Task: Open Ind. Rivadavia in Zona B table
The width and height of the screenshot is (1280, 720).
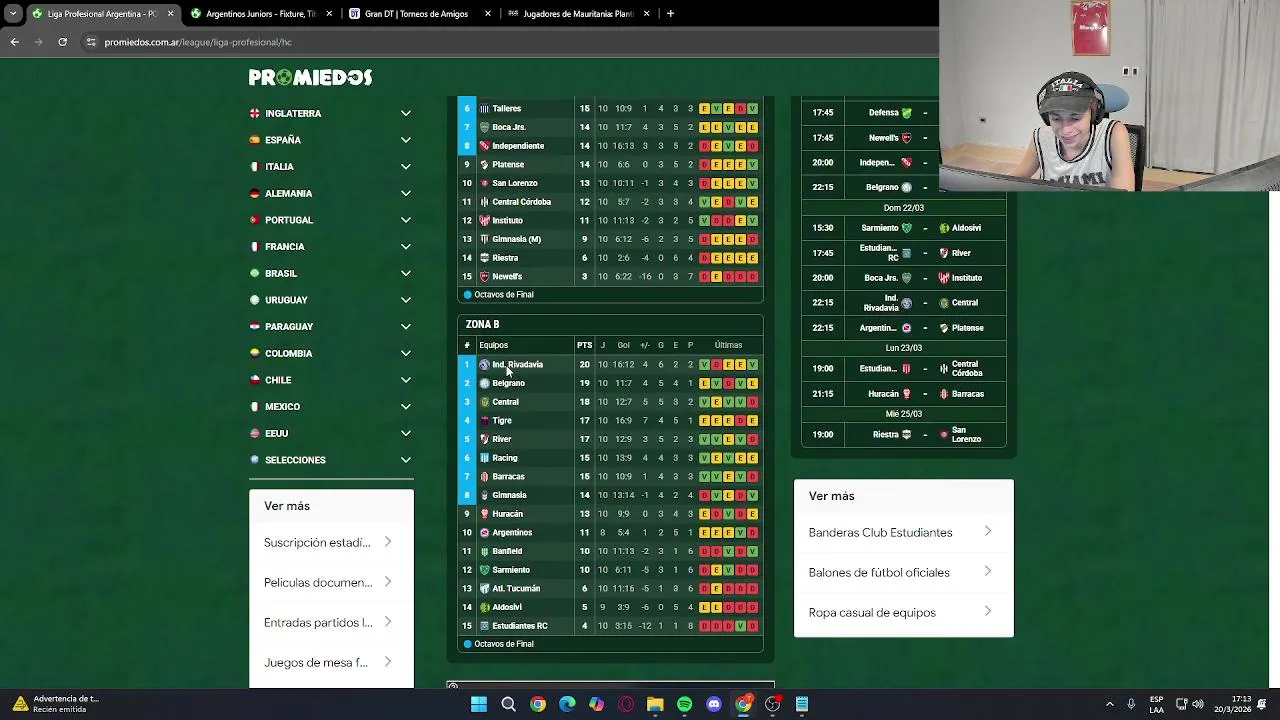Action: pos(517,365)
